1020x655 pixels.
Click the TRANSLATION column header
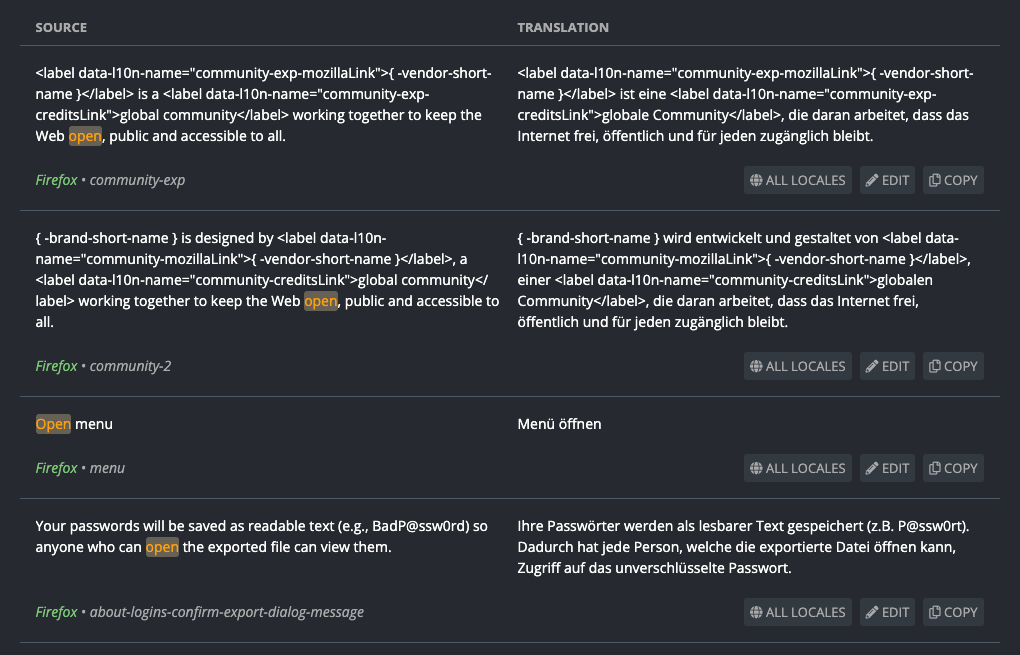pos(562,27)
